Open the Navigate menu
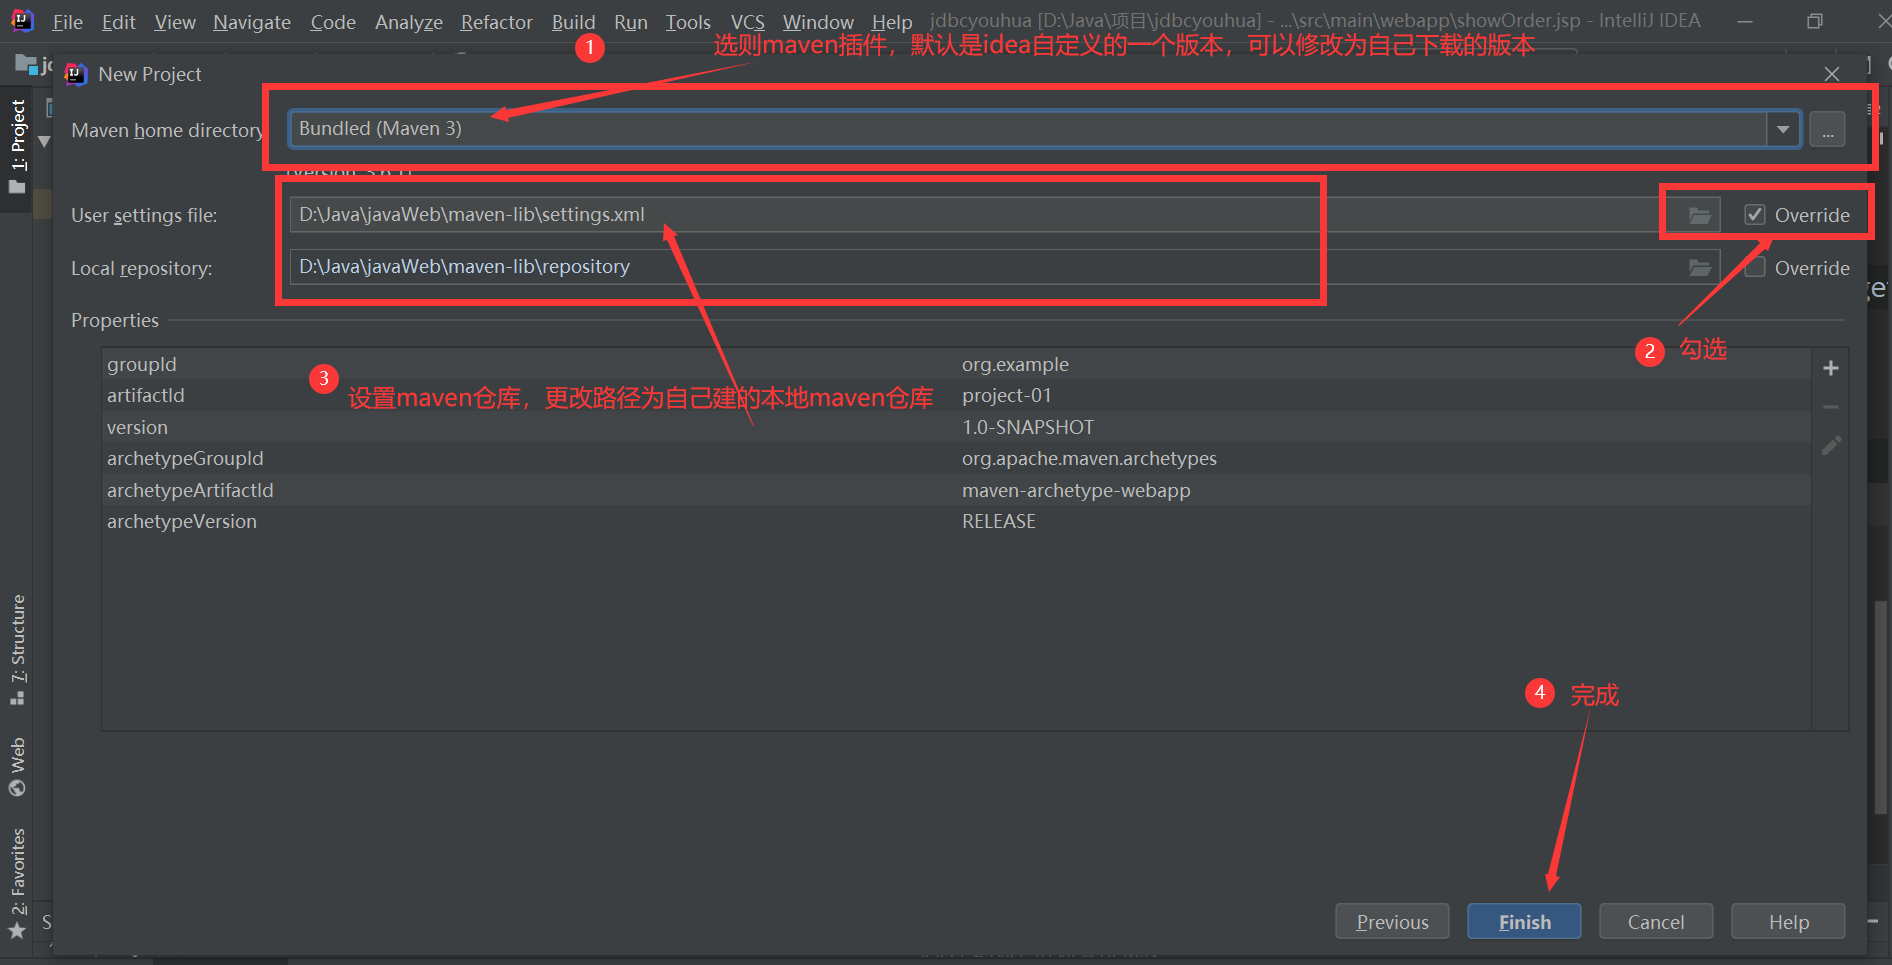This screenshot has height=965, width=1892. (252, 22)
